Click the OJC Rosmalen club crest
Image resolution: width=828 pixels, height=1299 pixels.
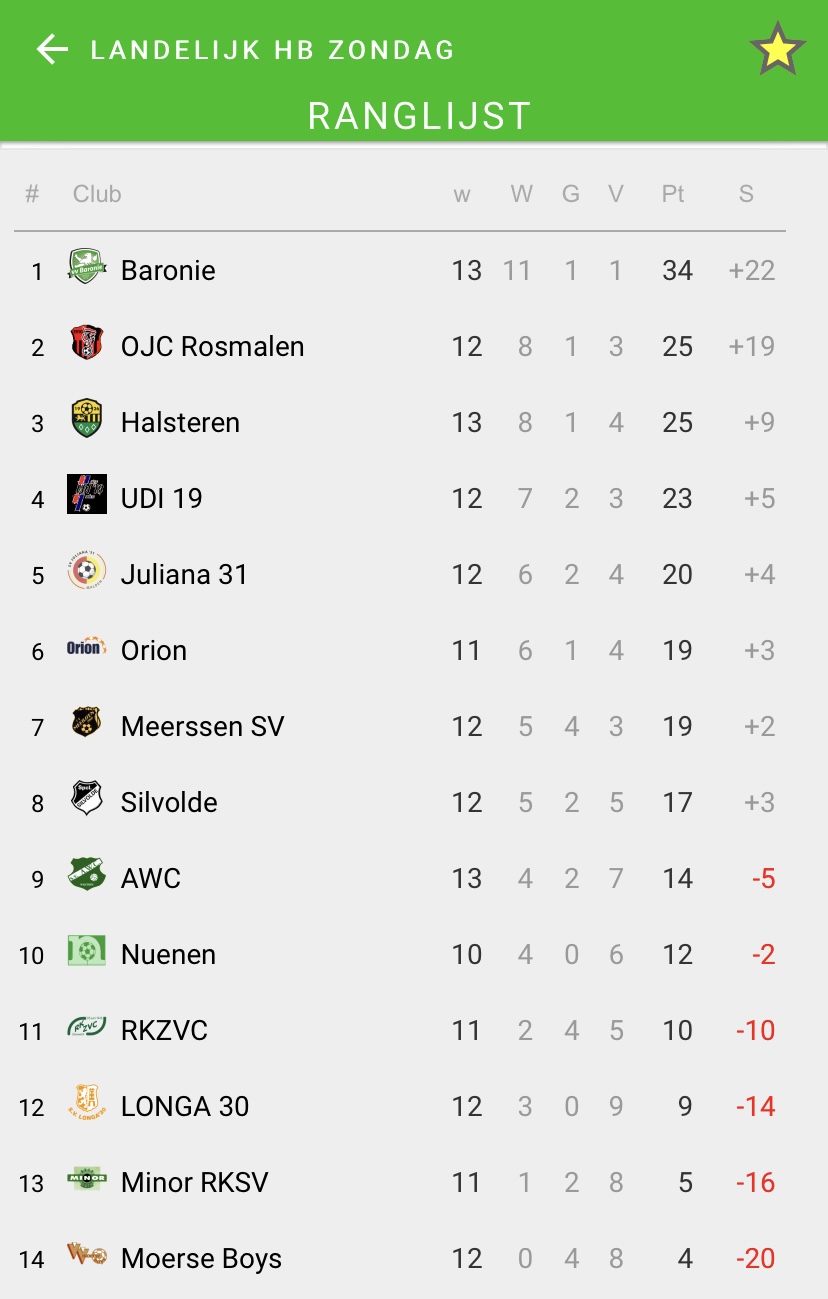point(87,343)
